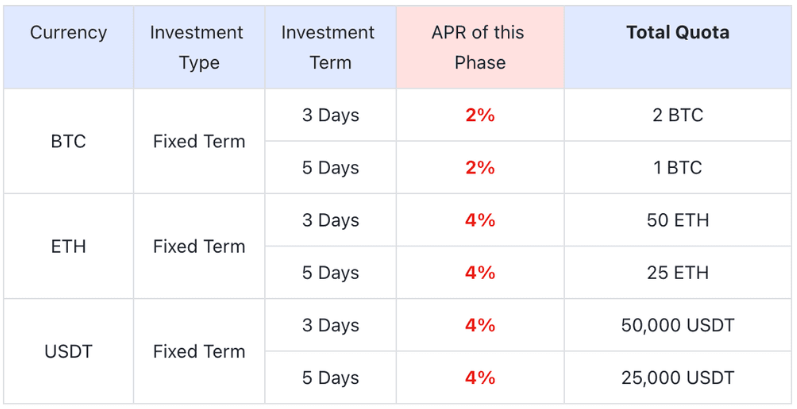Screen dimensions: 797x409
Task: Select the 1 BTC quota cell
Action: pos(677,168)
